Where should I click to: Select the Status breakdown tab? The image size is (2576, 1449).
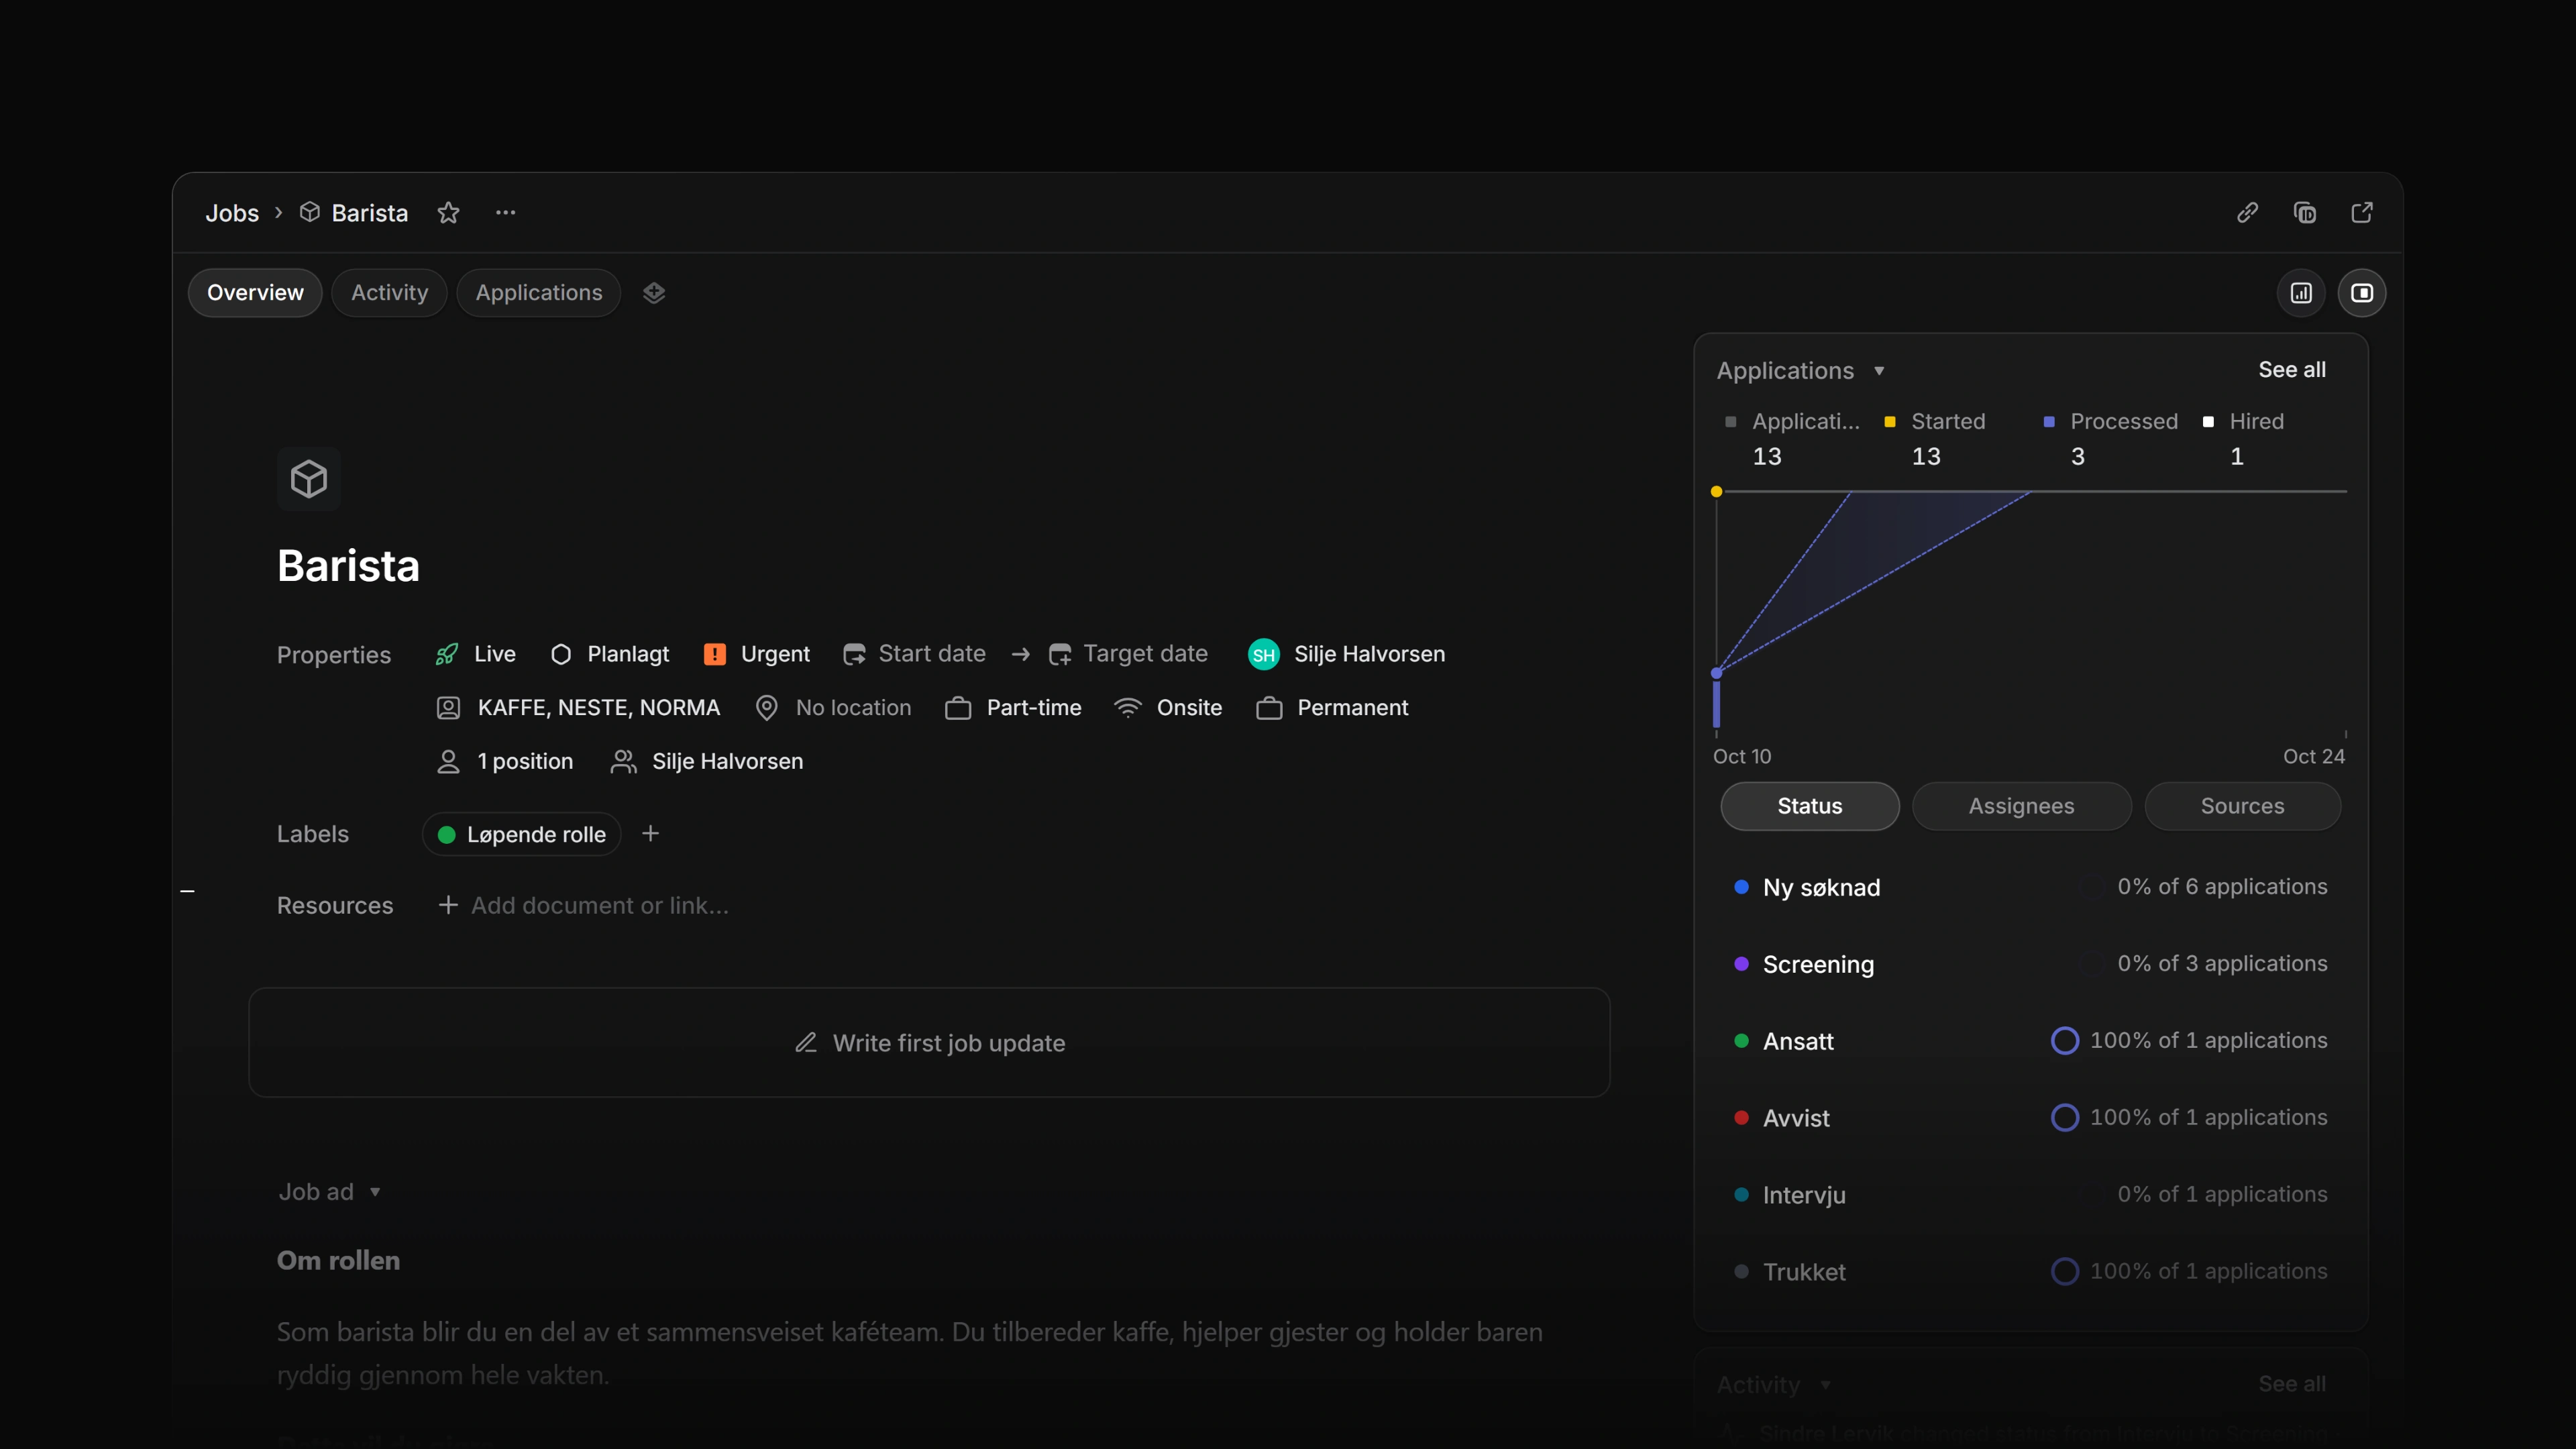1810,806
